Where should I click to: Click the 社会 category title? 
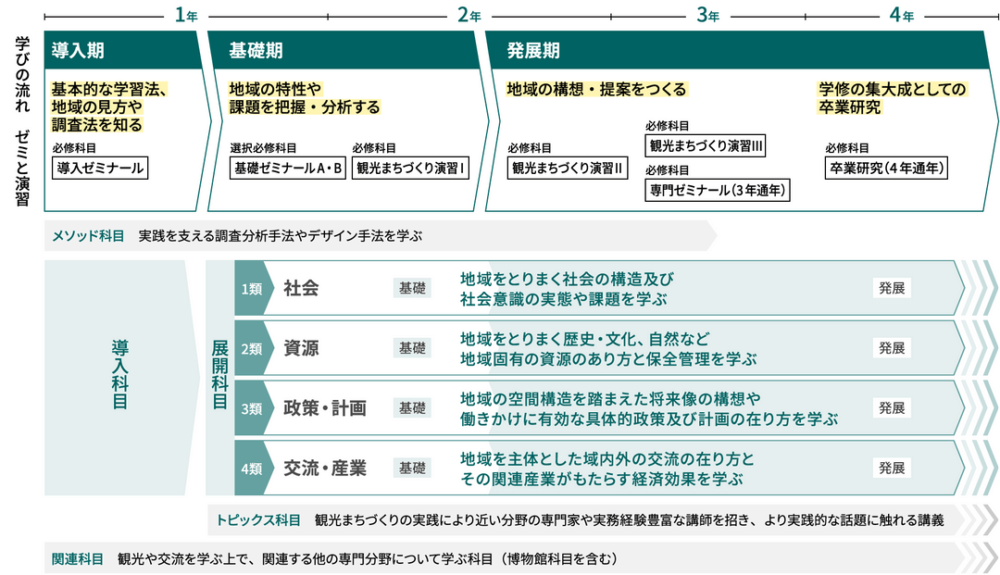(x=301, y=288)
